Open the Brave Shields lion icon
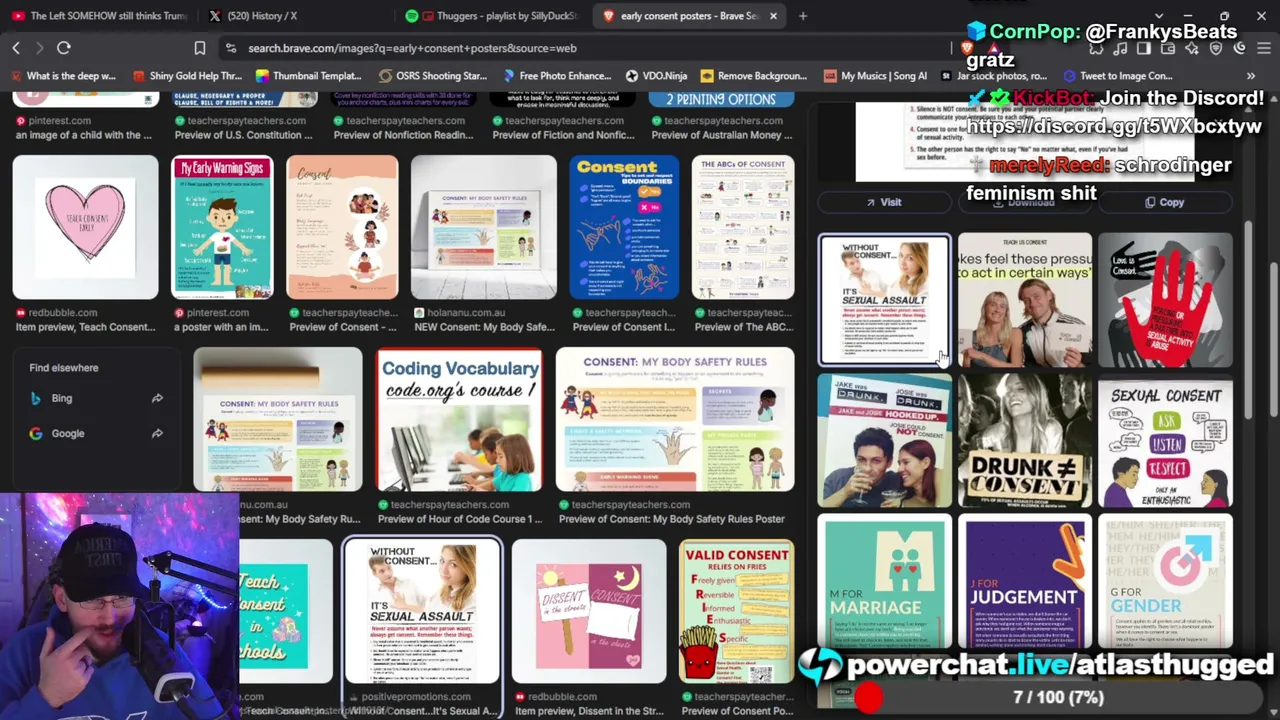The width and height of the screenshot is (1280, 720). click(967, 48)
